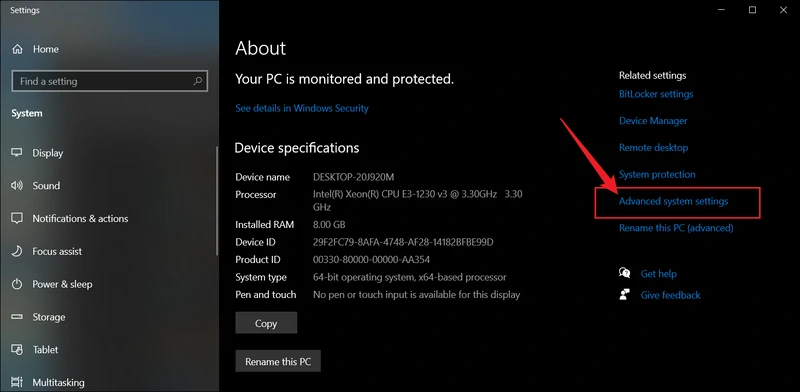The height and width of the screenshot is (392, 800).
Task: Focus the Find a setting field
Action: 109,81
